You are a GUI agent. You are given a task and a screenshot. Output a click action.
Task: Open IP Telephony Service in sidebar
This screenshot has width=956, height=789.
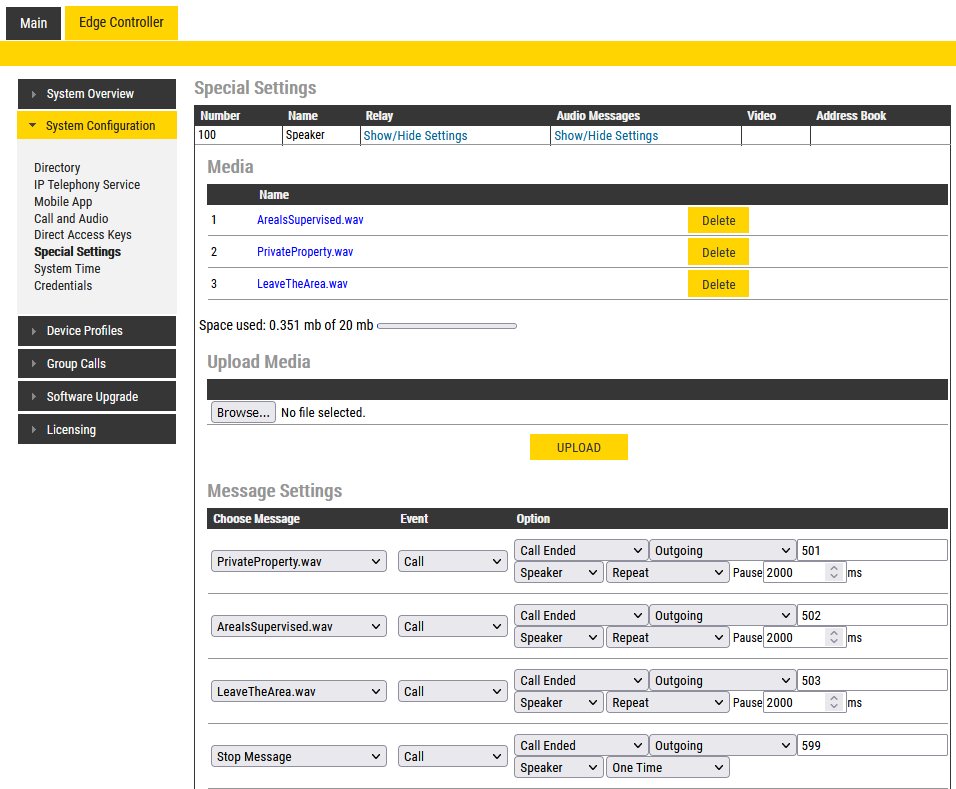[87, 185]
